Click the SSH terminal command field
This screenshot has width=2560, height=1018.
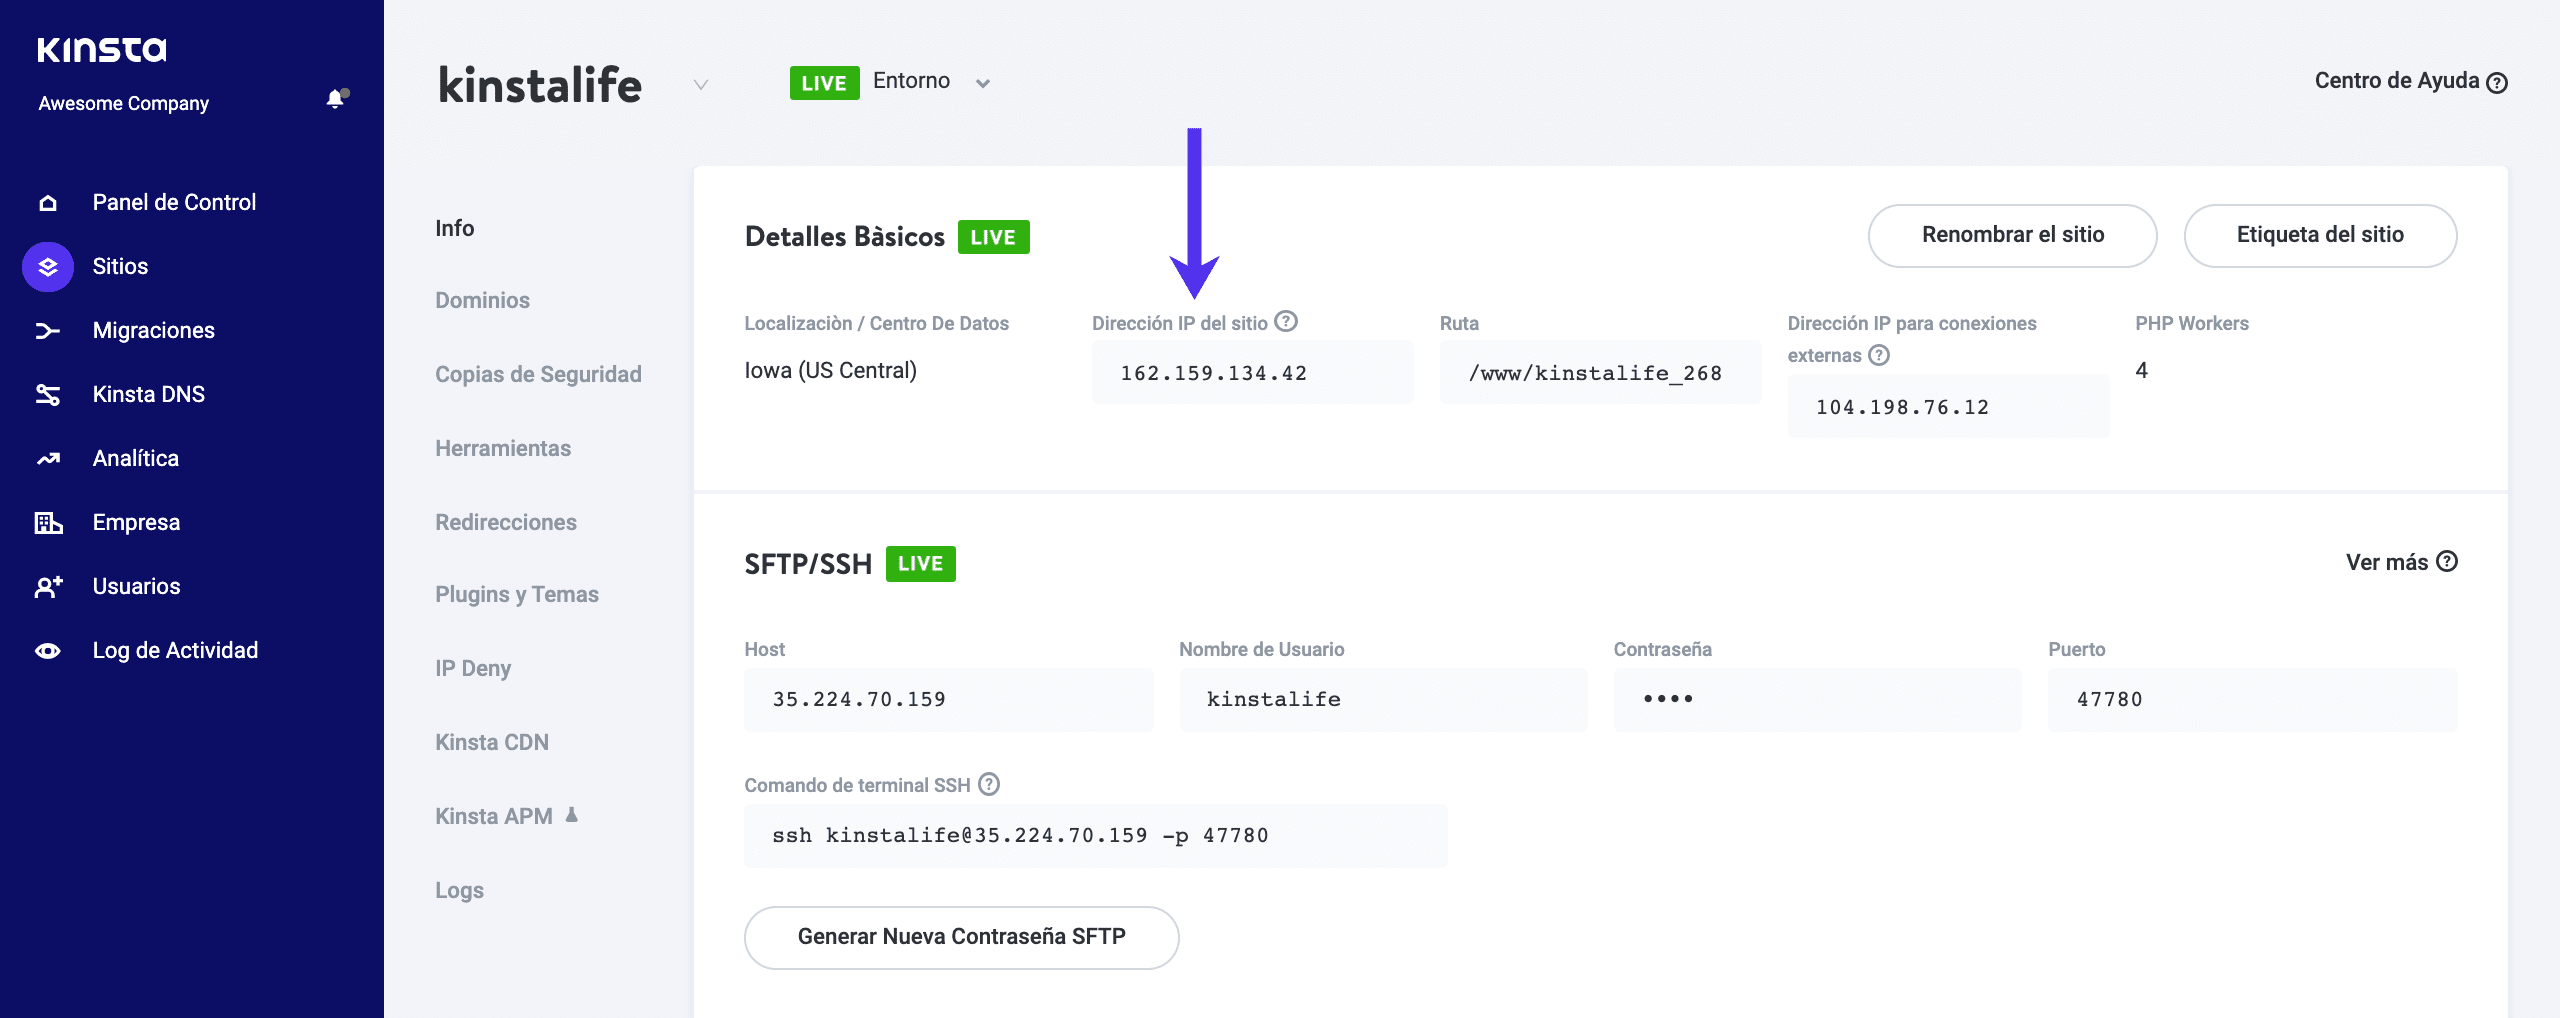(x=1095, y=836)
